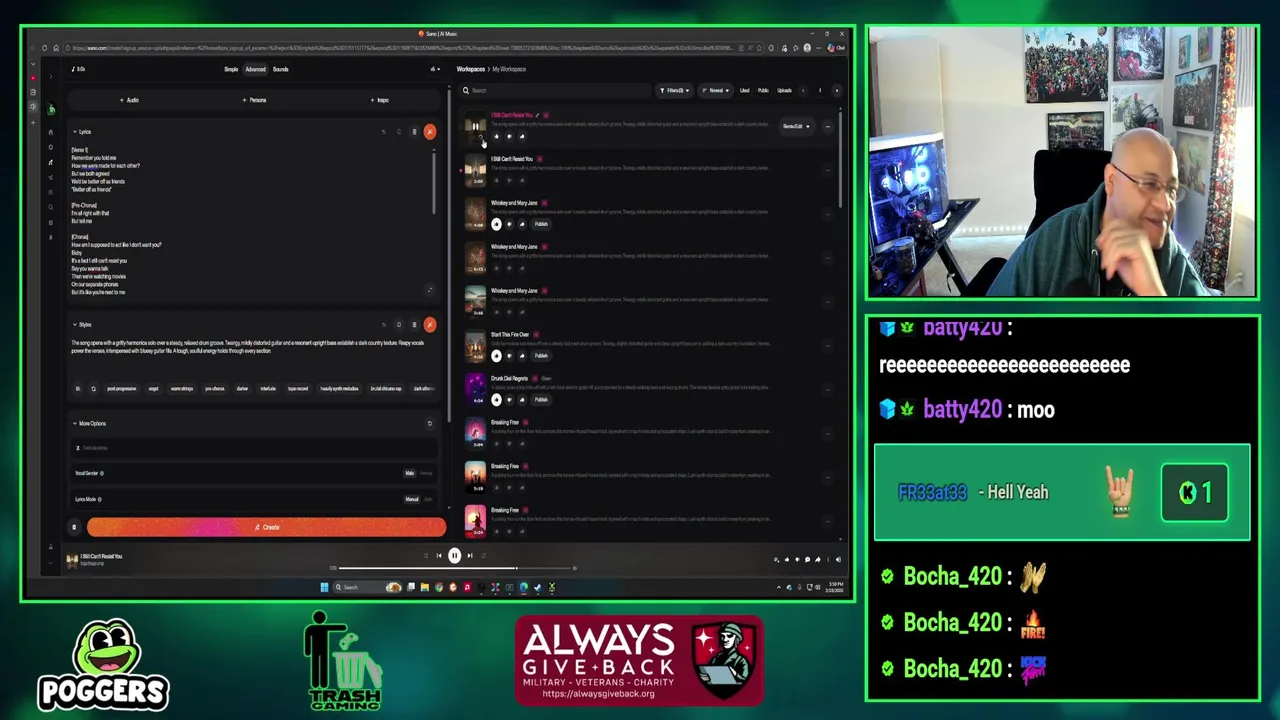
Task: Publish the 'Drunk Dial Regrets' song
Action: 541,399
